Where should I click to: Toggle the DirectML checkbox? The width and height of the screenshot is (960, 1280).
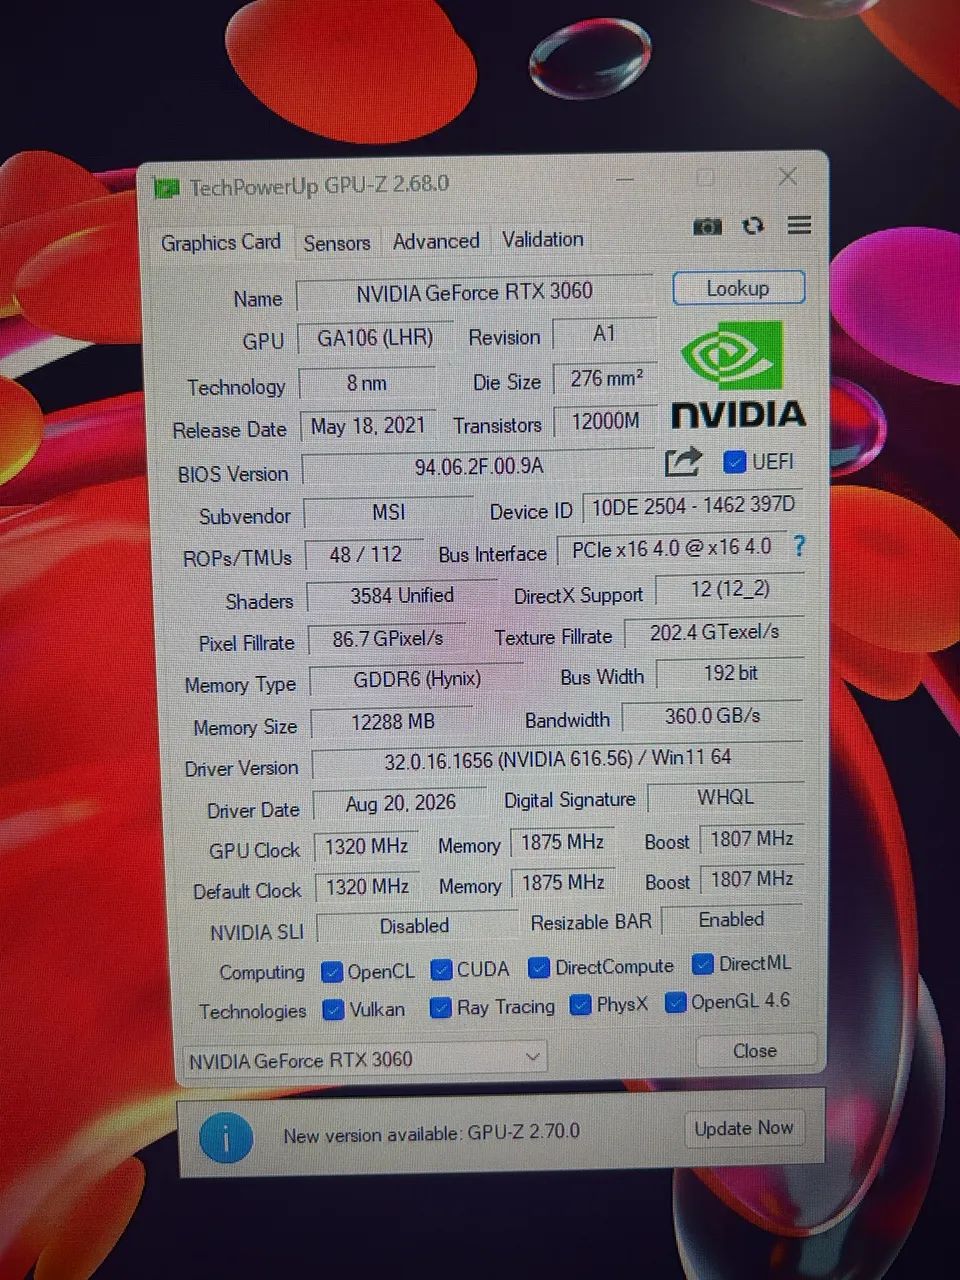[703, 964]
